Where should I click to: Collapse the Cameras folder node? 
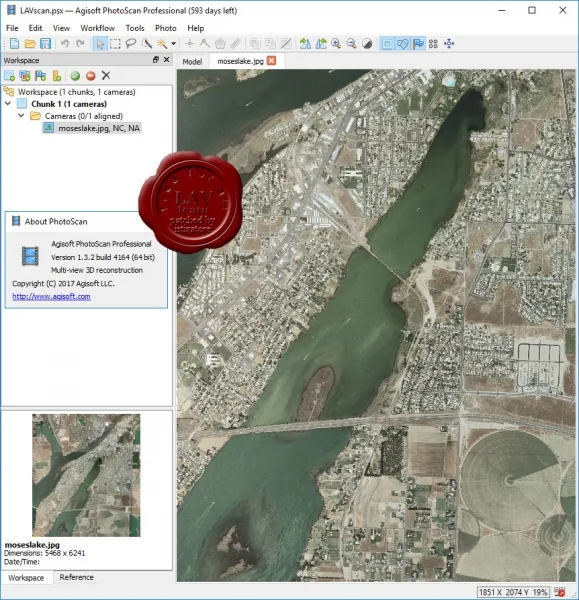(21, 116)
